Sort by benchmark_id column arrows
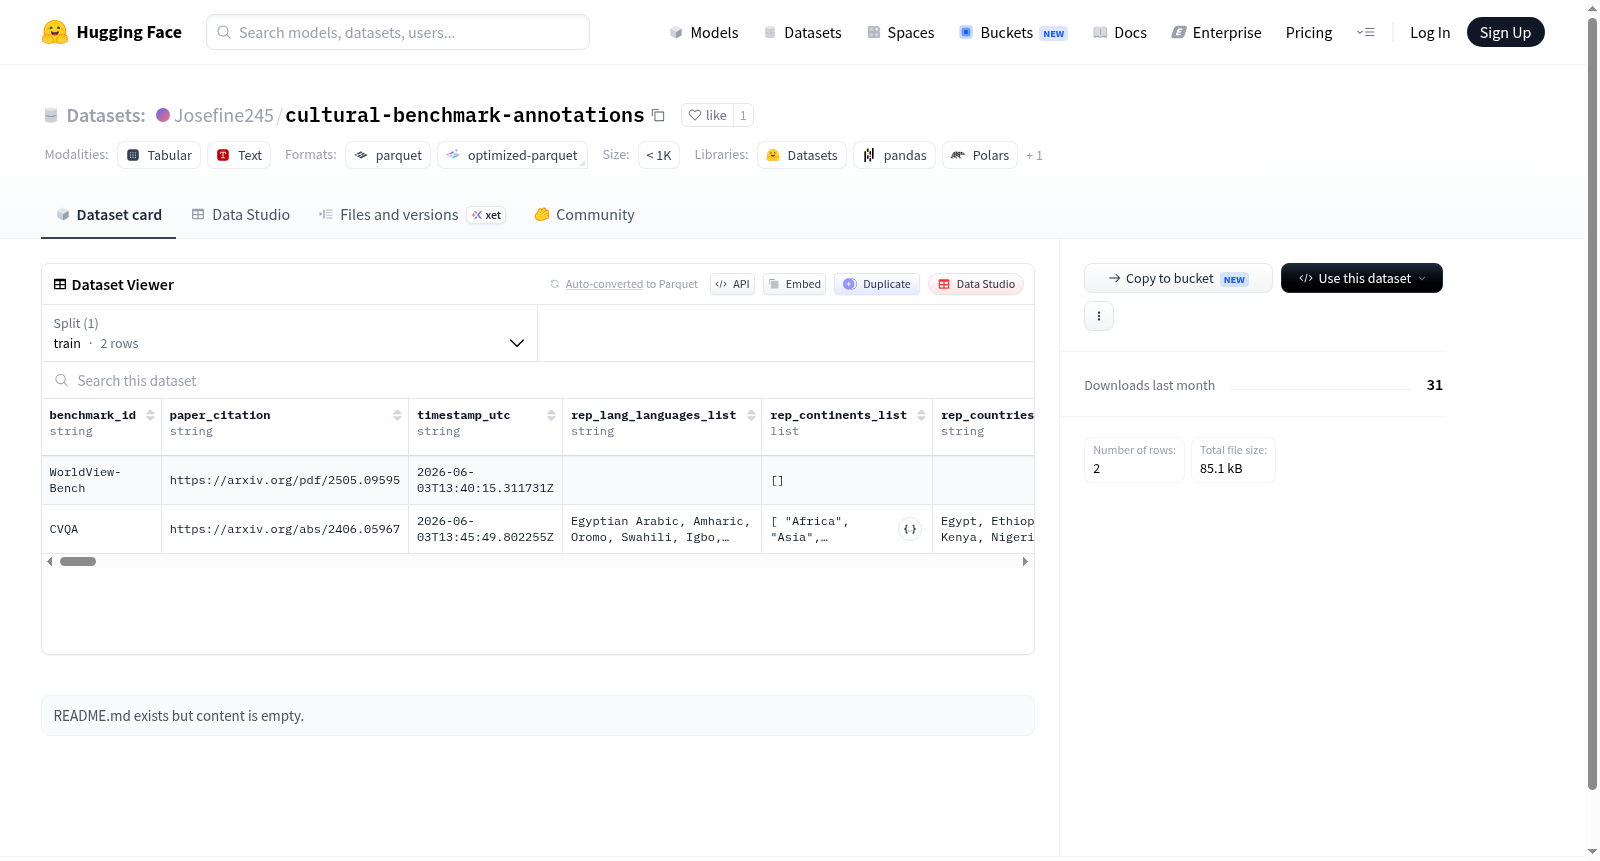 click(150, 415)
